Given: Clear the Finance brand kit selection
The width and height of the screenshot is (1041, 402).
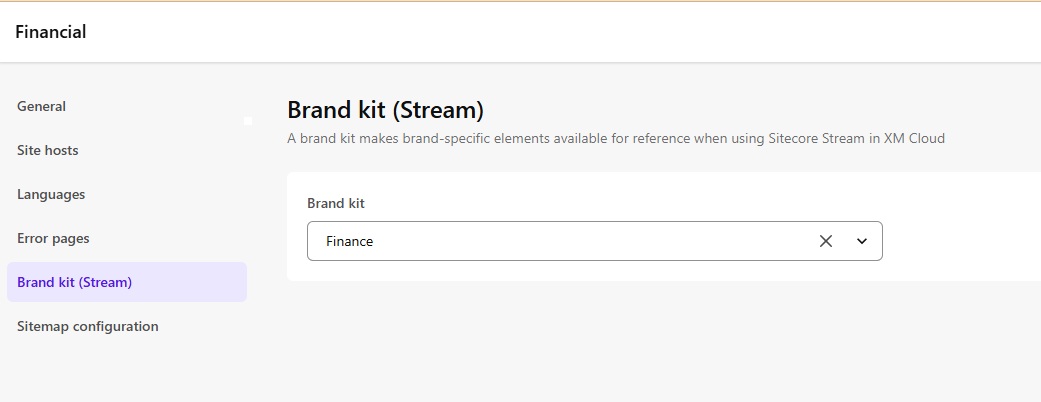Looking at the screenshot, I should (x=826, y=241).
